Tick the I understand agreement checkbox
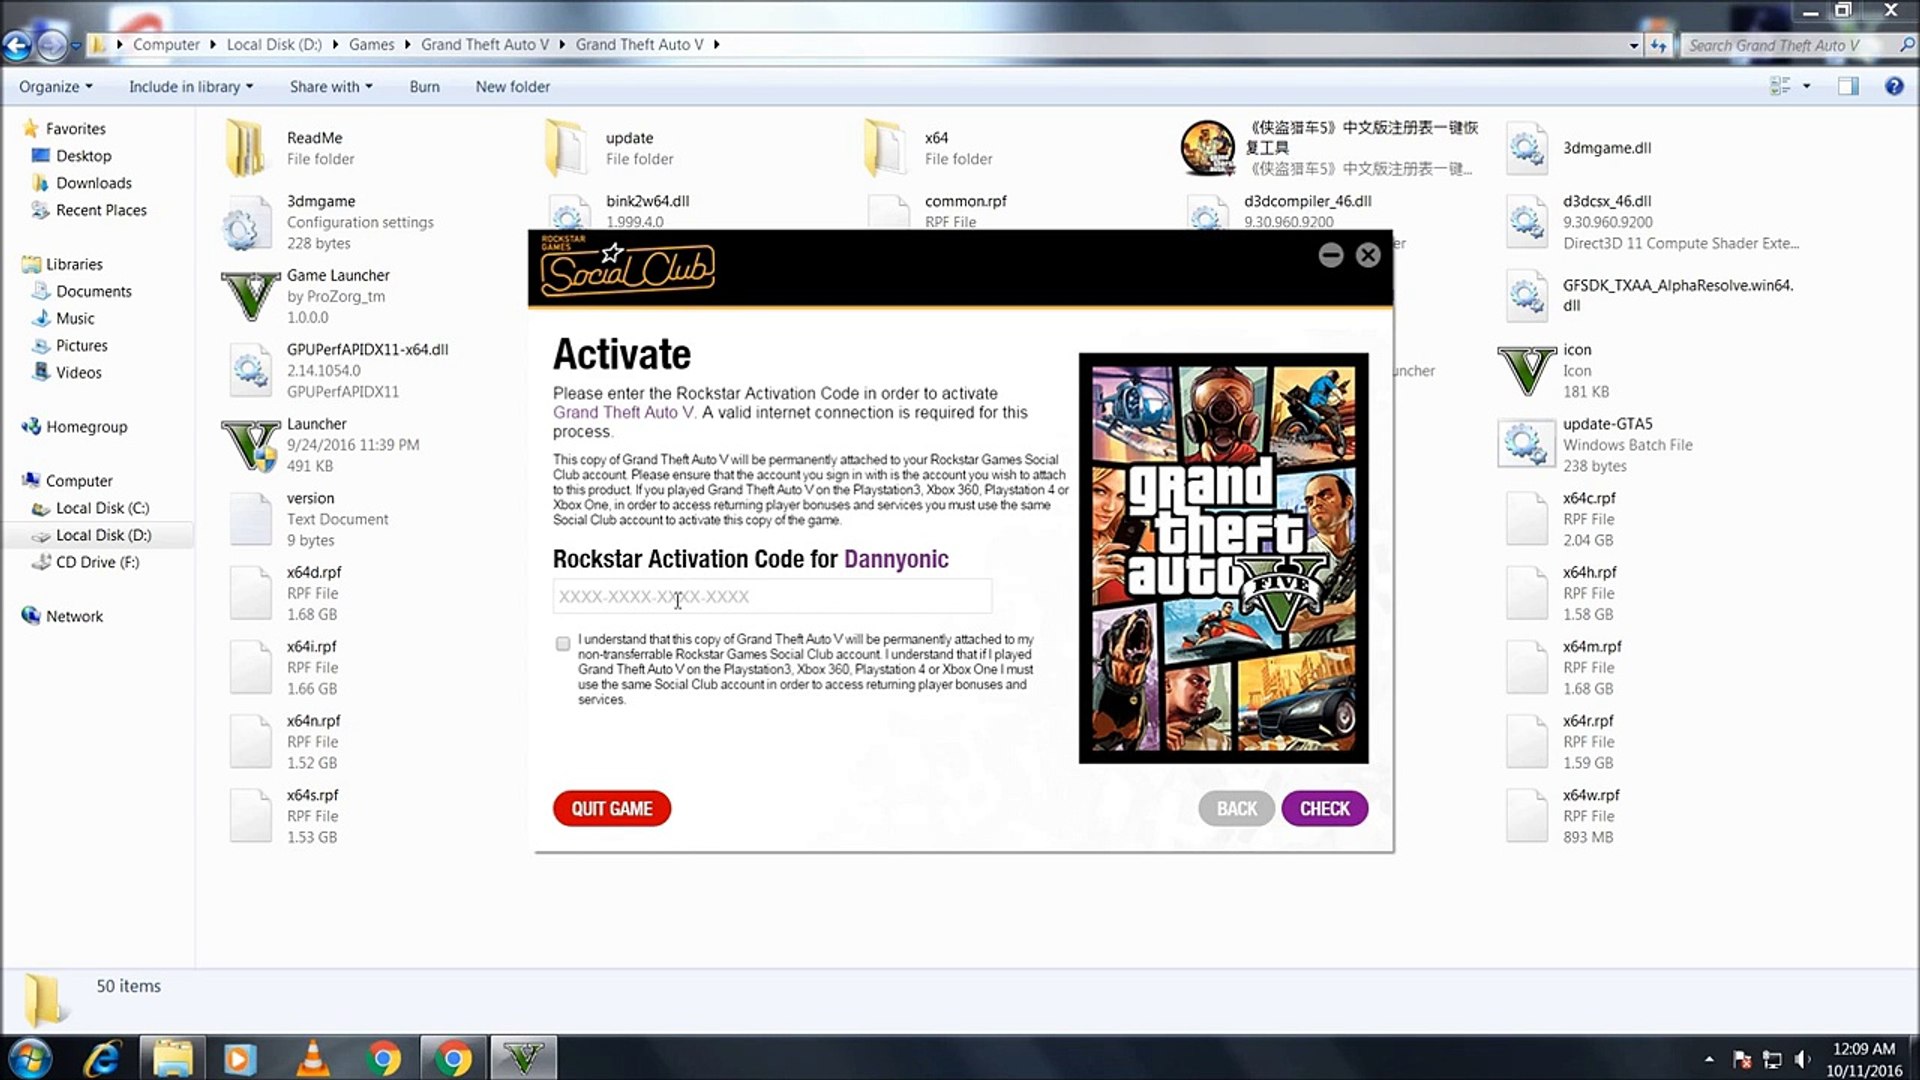Screen dimensions: 1920x1080 563,644
